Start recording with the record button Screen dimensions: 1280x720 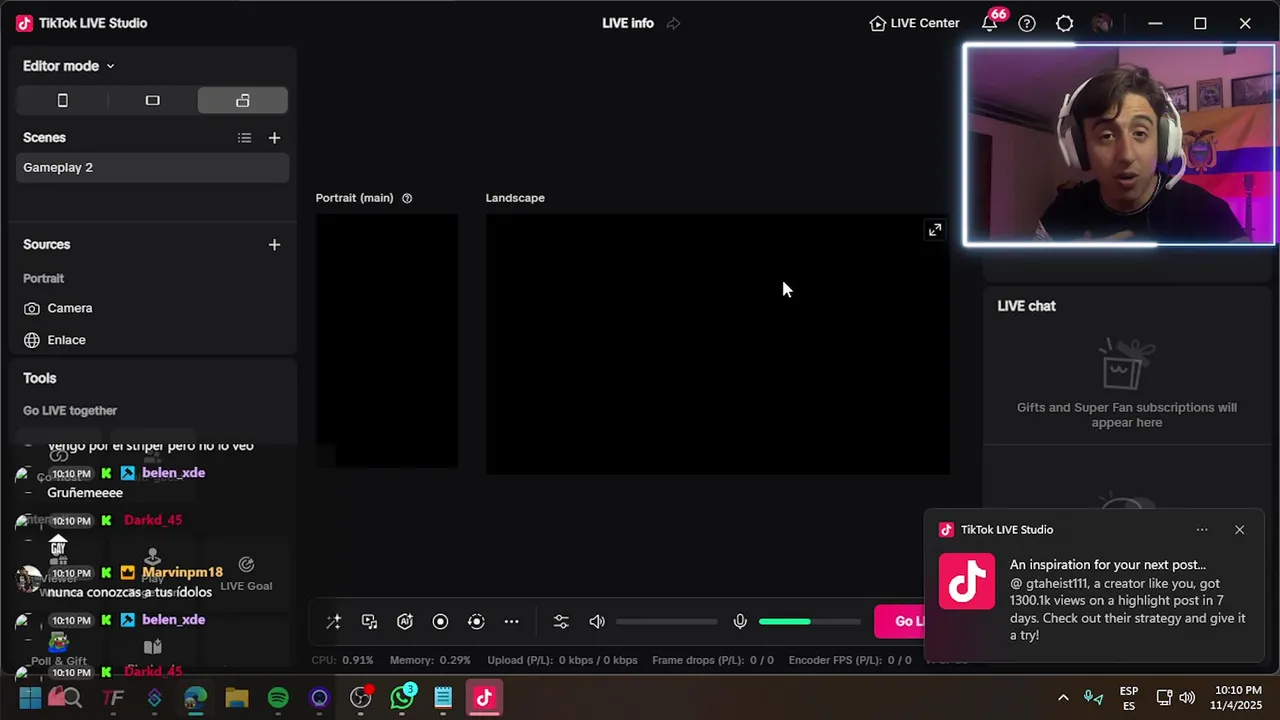[x=440, y=622]
